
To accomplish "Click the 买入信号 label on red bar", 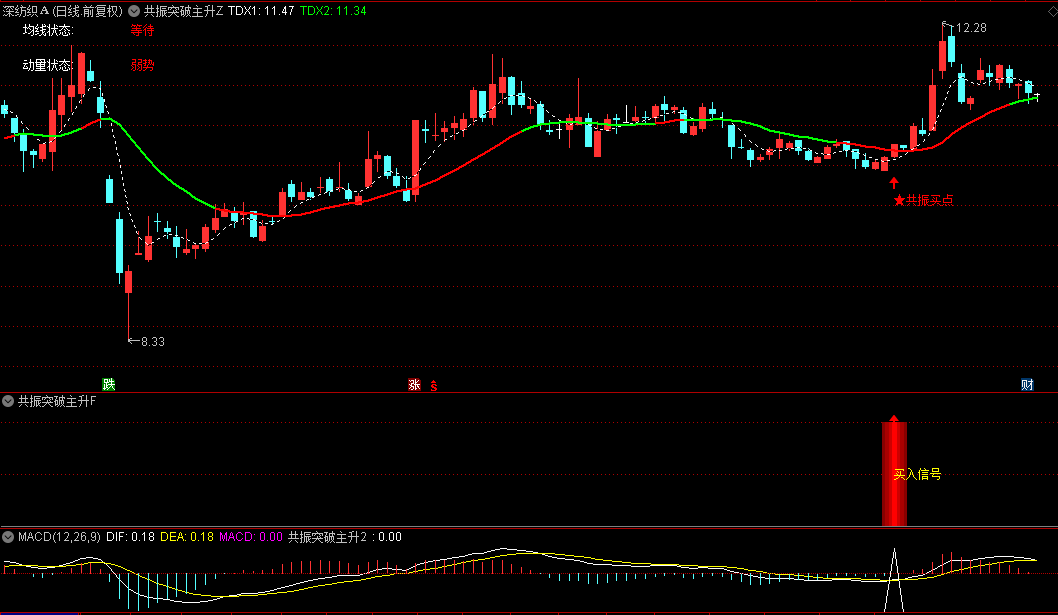I will 917,475.
